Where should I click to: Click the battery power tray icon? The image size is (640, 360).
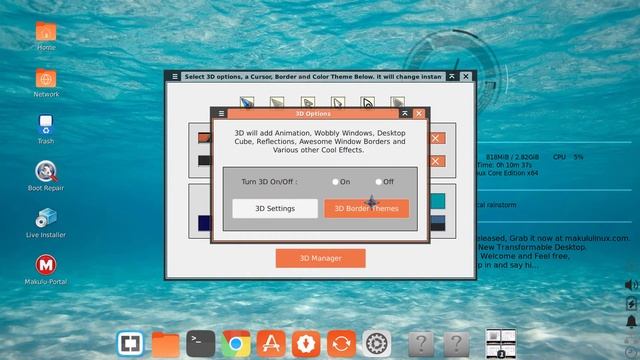tap(631, 303)
